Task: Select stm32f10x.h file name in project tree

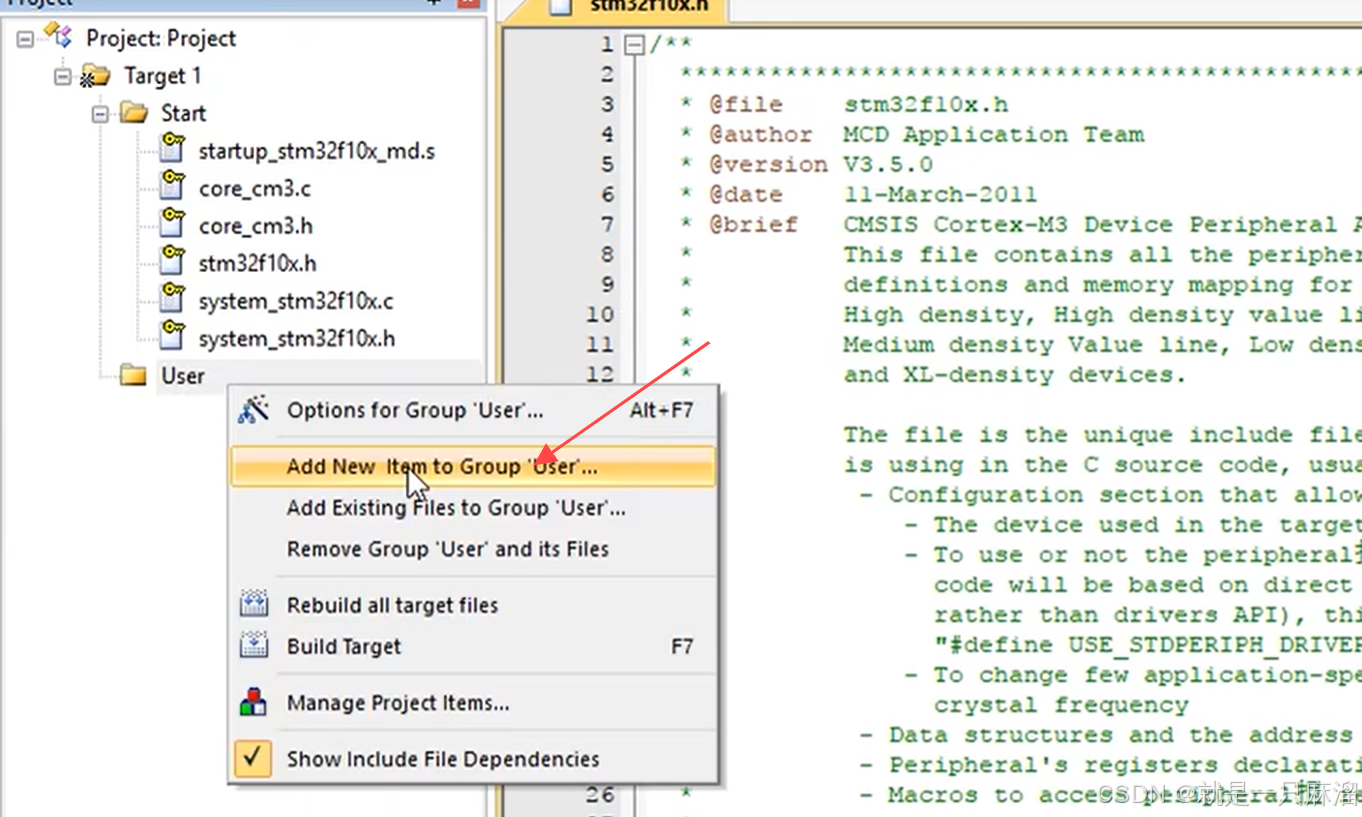Action: (257, 263)
